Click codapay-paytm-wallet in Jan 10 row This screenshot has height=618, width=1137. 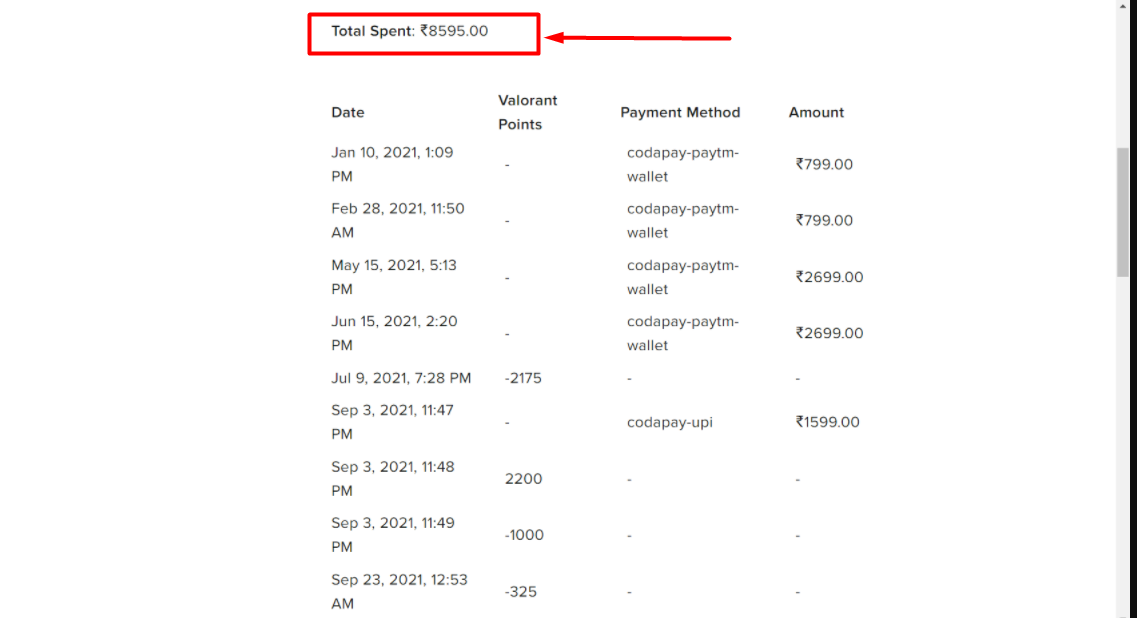683,165
